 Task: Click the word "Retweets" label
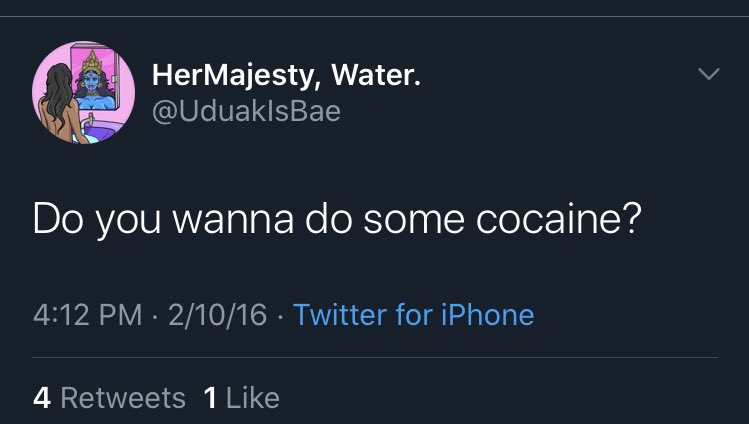123,397
